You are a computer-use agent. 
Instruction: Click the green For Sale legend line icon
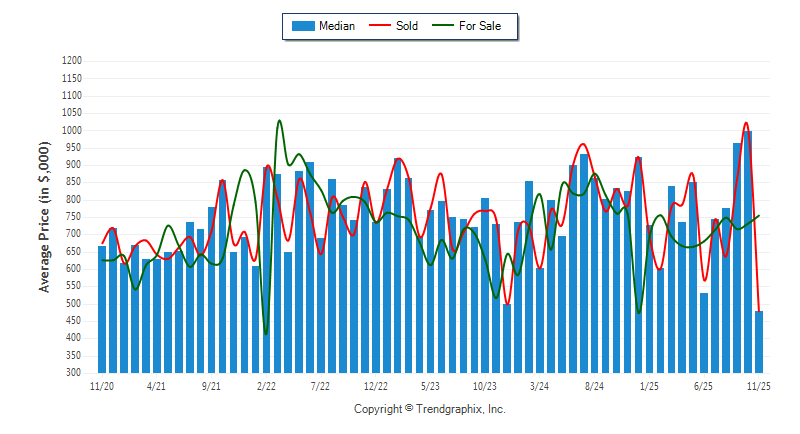(440, 26)
